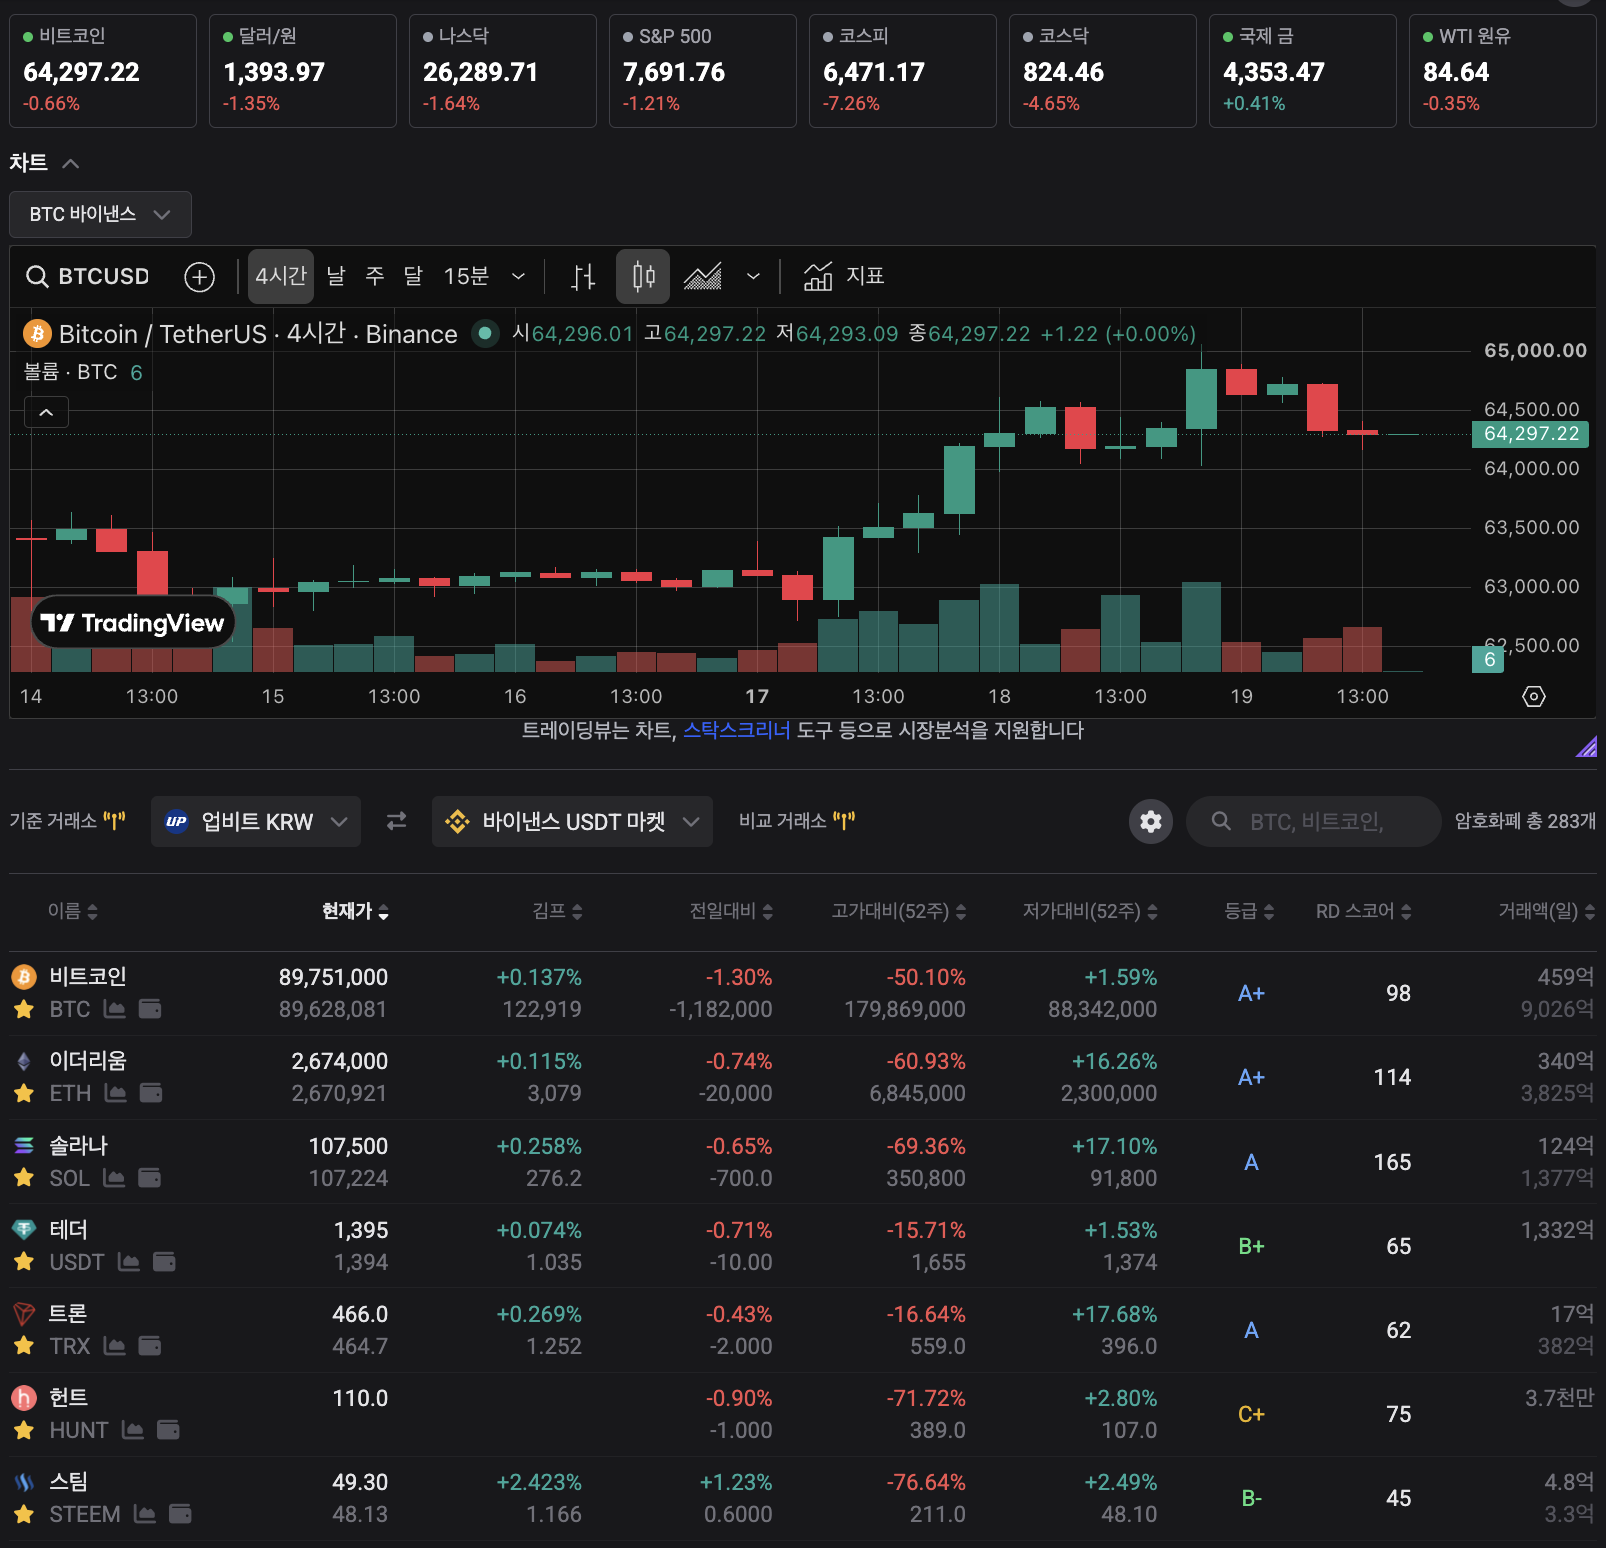1606x1548 pixels.
Task: Open the 스탁스크리너 link
Action: [x=736, y=730]
